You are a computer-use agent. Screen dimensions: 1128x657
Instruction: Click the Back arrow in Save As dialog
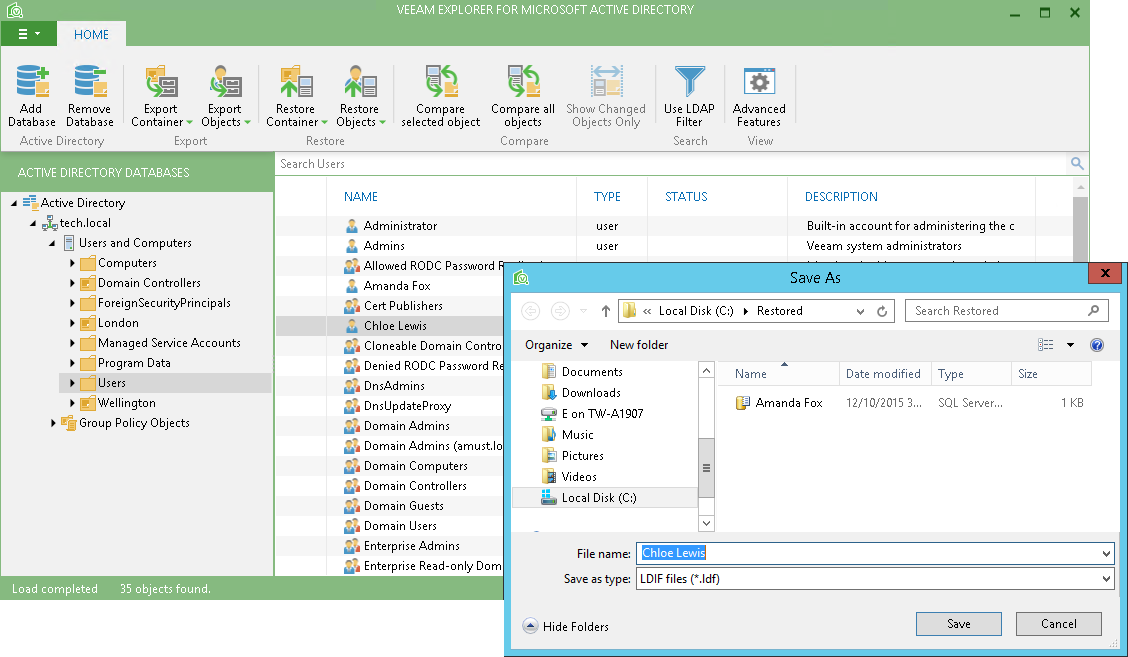pyautogui.click(x=531, y=311)
